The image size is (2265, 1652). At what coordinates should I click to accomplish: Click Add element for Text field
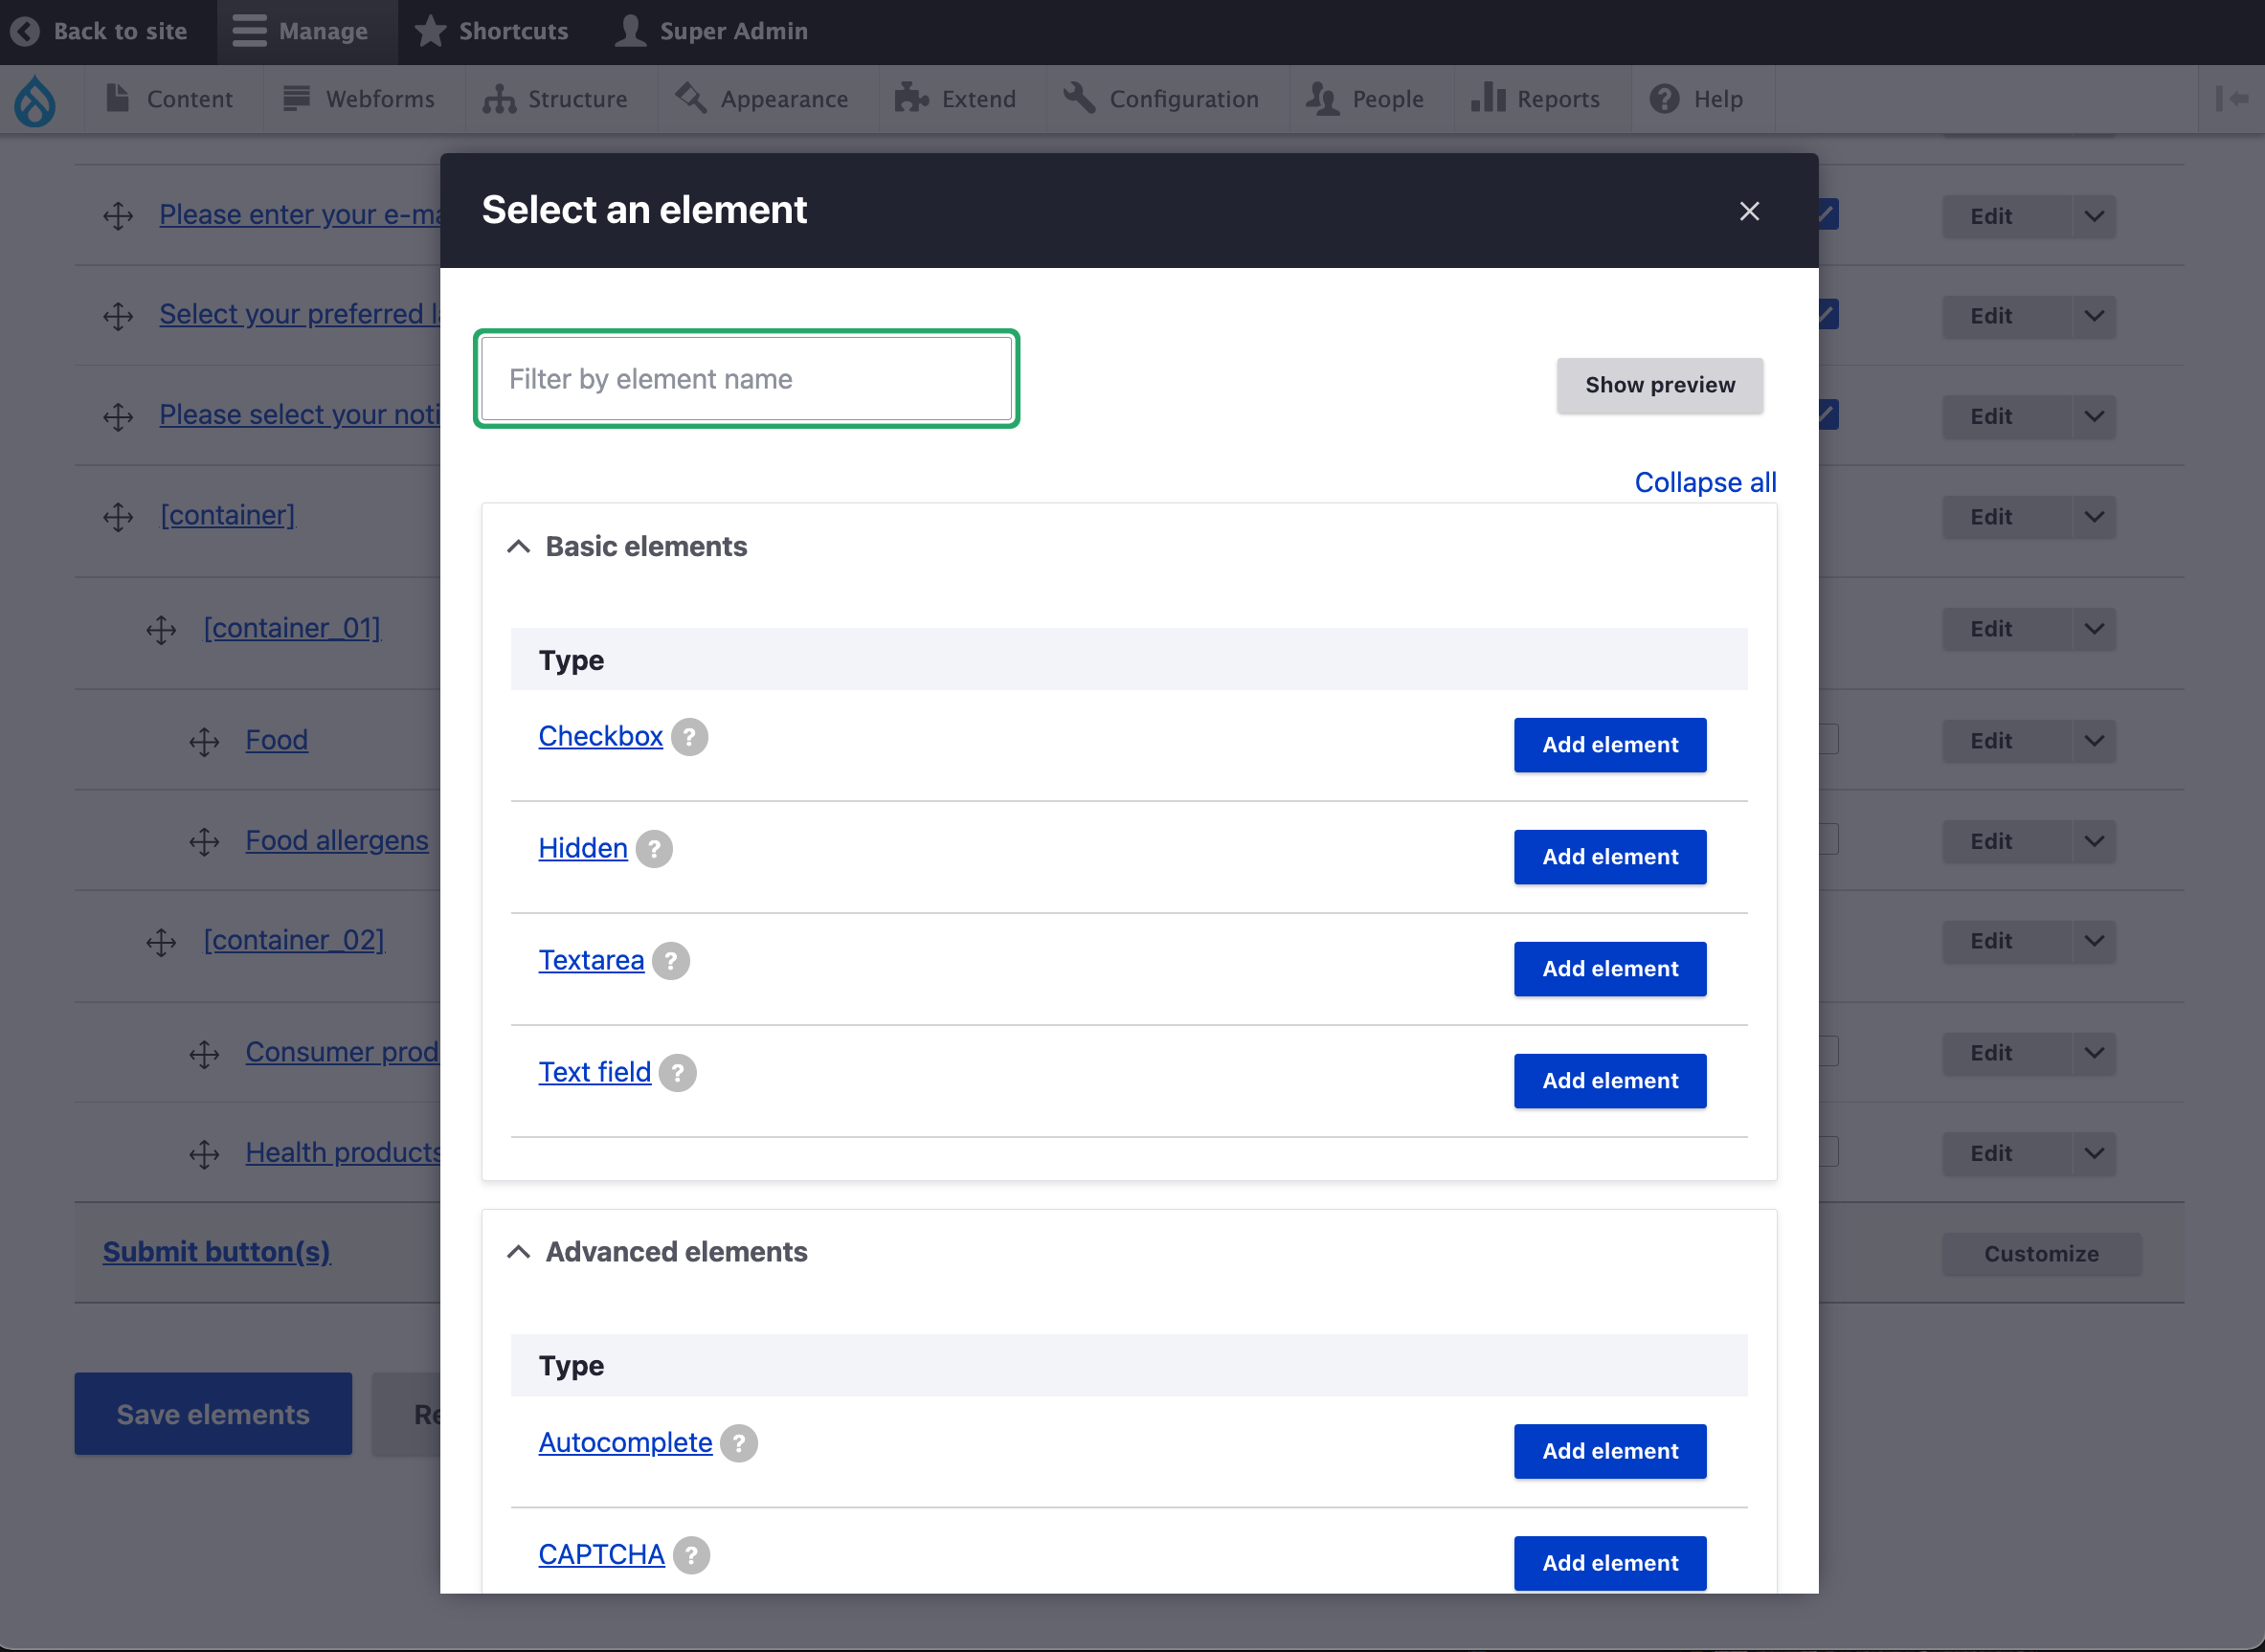pyautogui.click(x=1609, y=1079)
